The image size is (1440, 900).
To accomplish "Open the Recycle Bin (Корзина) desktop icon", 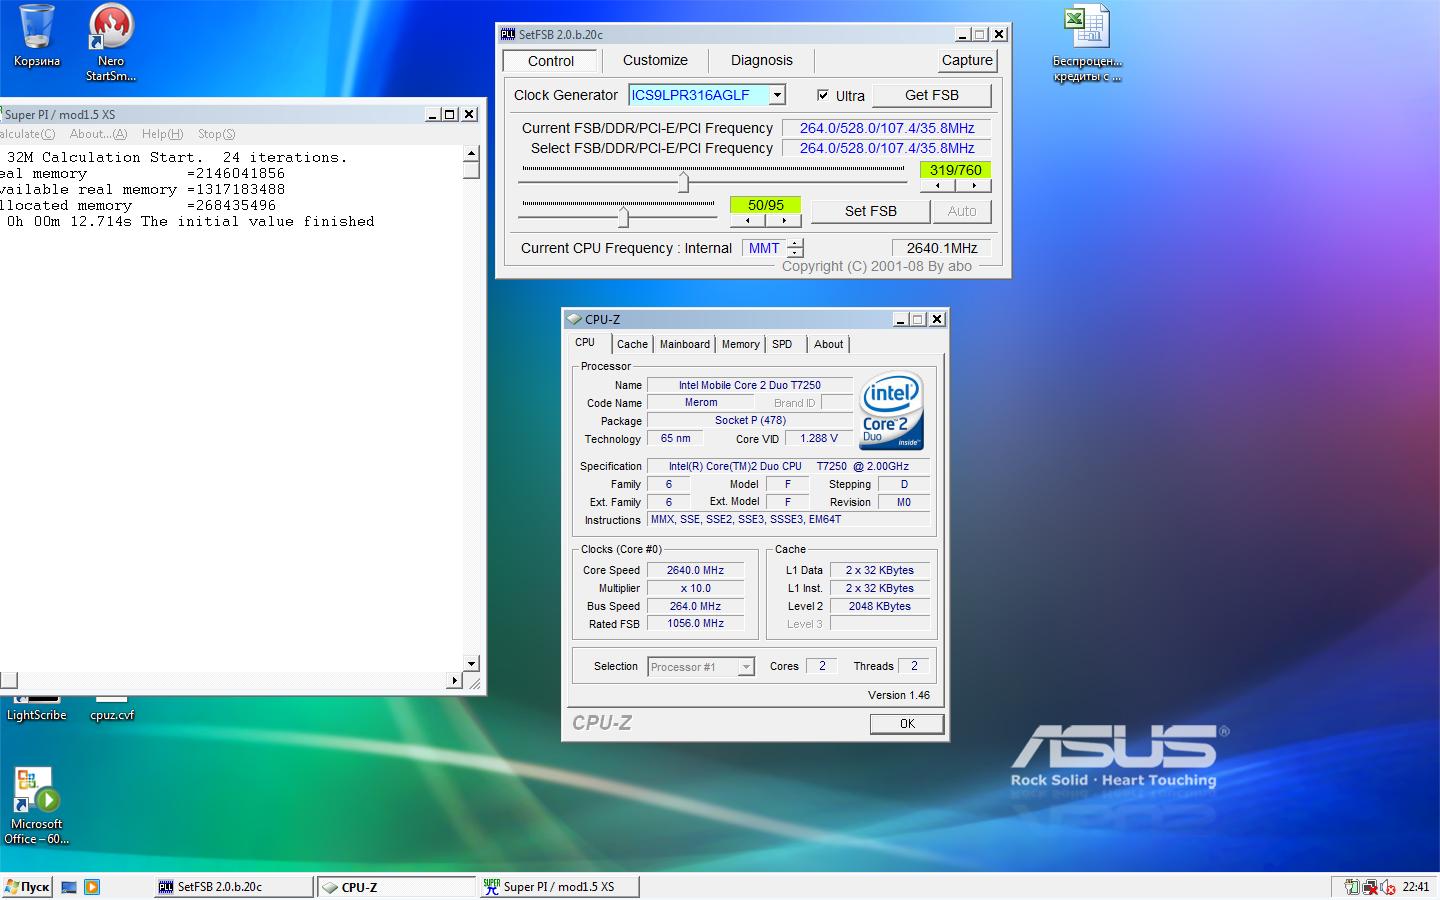I will coord(36,36).
